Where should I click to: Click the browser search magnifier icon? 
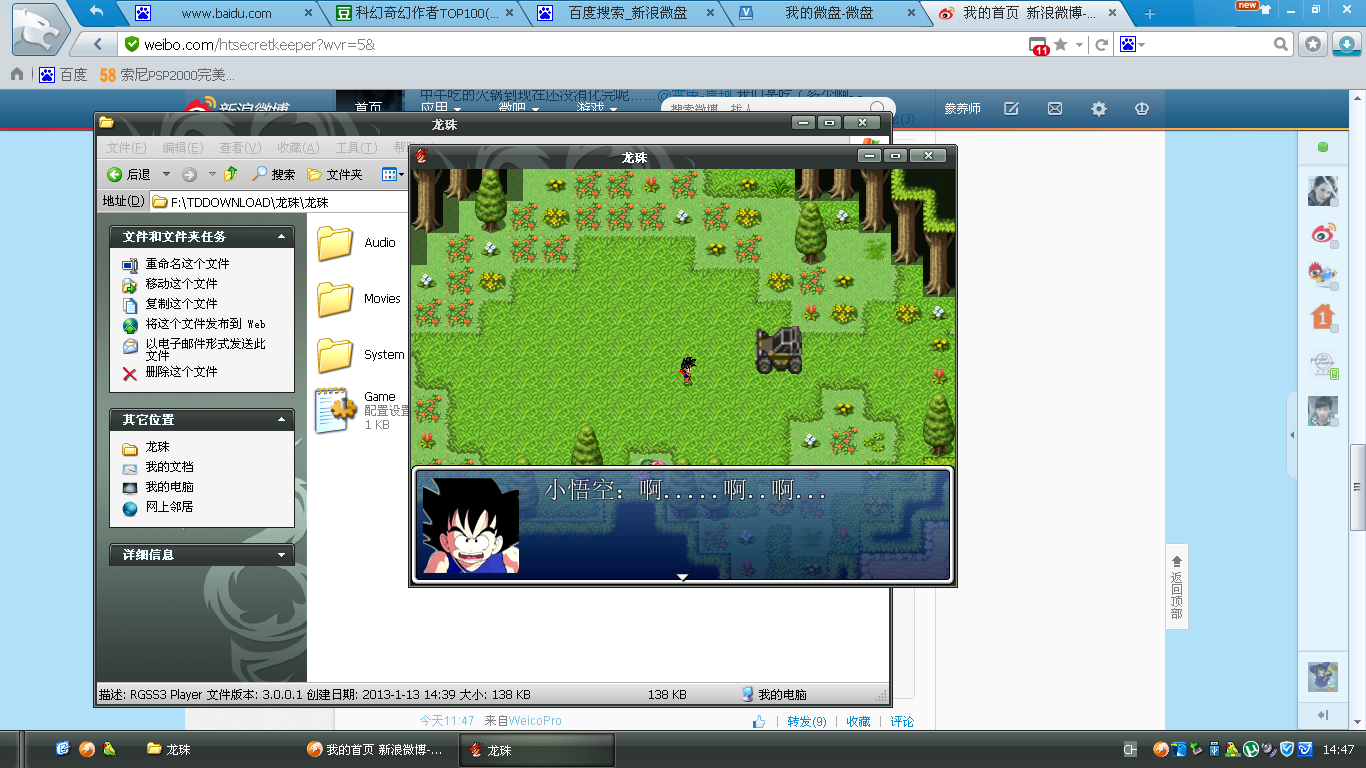pyautogui.click(x=1281, y=44)
